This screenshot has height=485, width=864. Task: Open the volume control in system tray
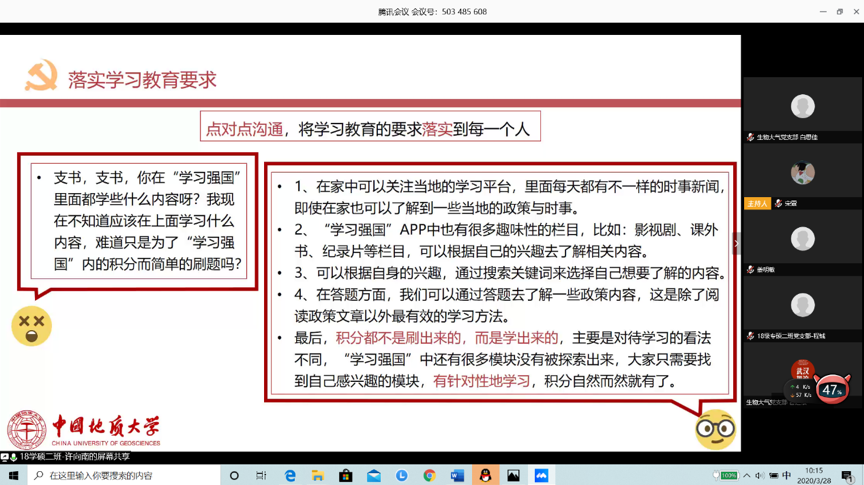(759, 476)
